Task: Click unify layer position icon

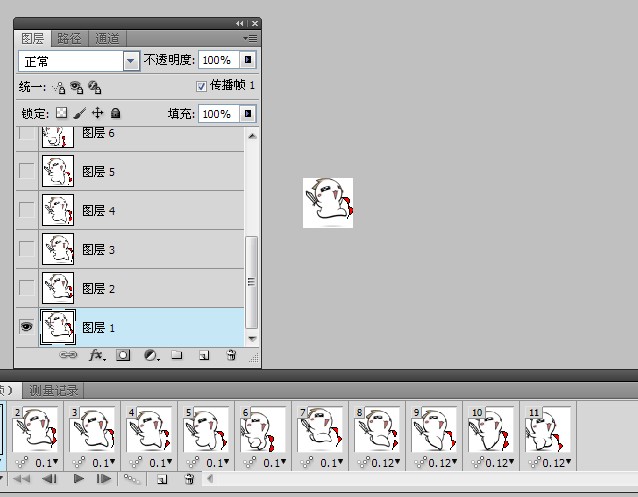Action: click(59, 88)
